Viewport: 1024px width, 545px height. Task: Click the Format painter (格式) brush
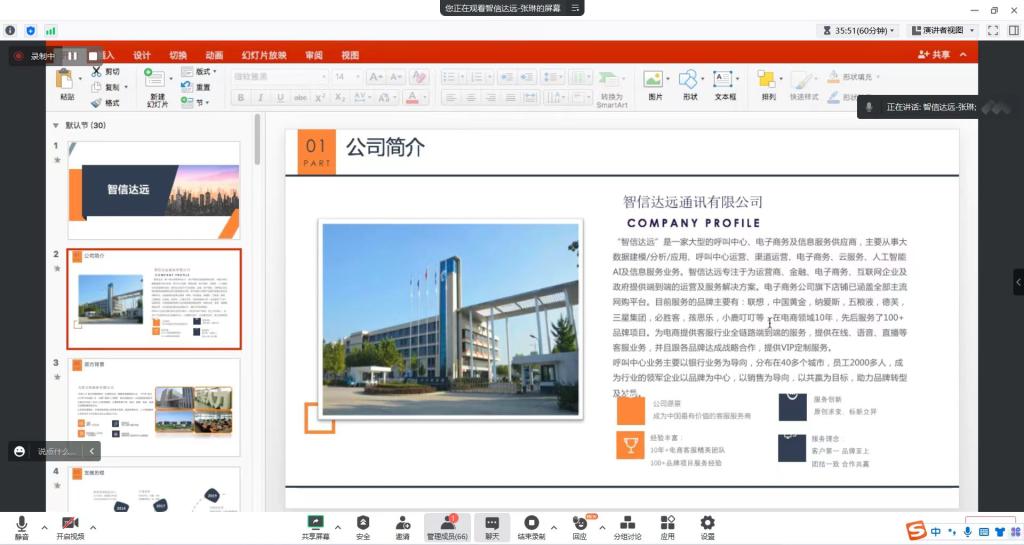tap(97, 102)
